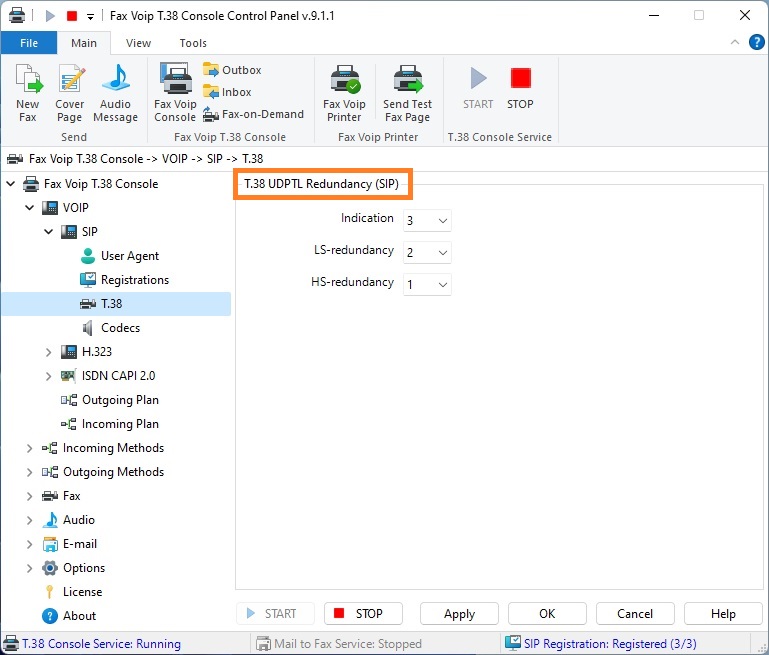
Task: Expand the Options tree node
Action: point(29,568)
